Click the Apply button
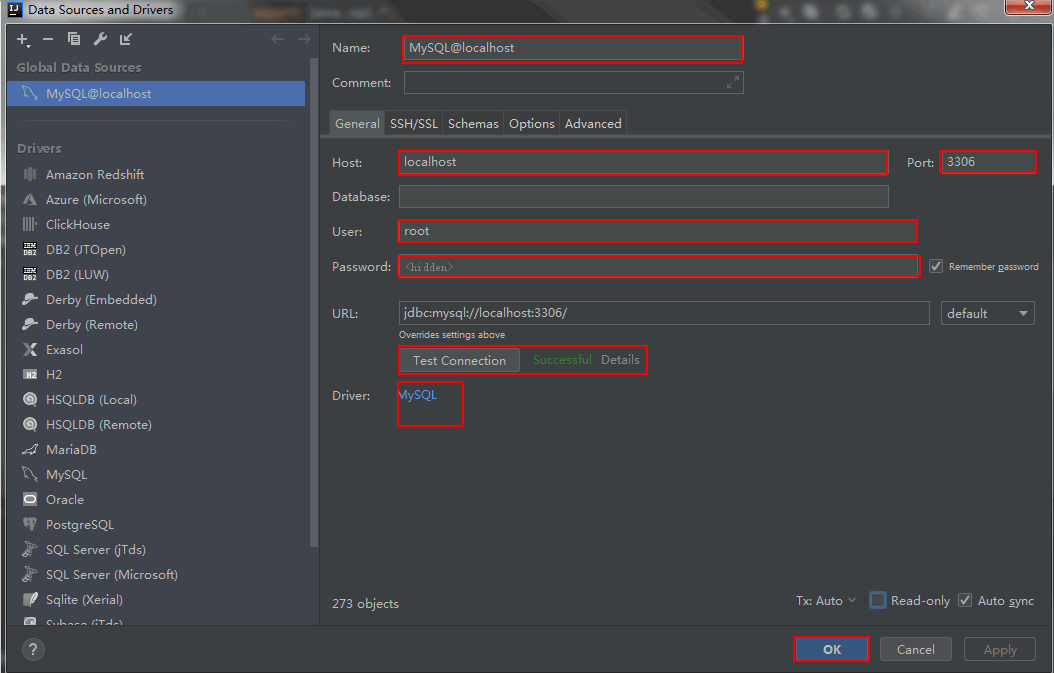The width and height of the screenshot is (1054, 673). pyautogui.click(x=1000, y=649)
